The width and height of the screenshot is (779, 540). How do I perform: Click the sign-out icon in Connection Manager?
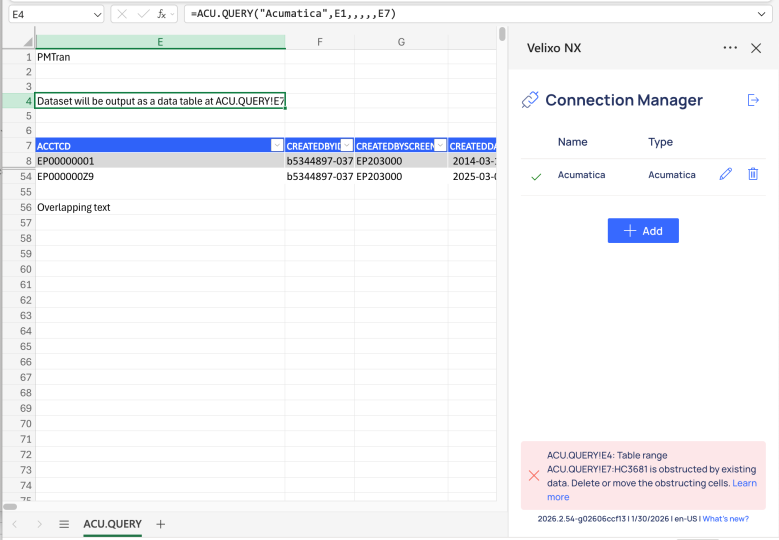tap(753, 100)
